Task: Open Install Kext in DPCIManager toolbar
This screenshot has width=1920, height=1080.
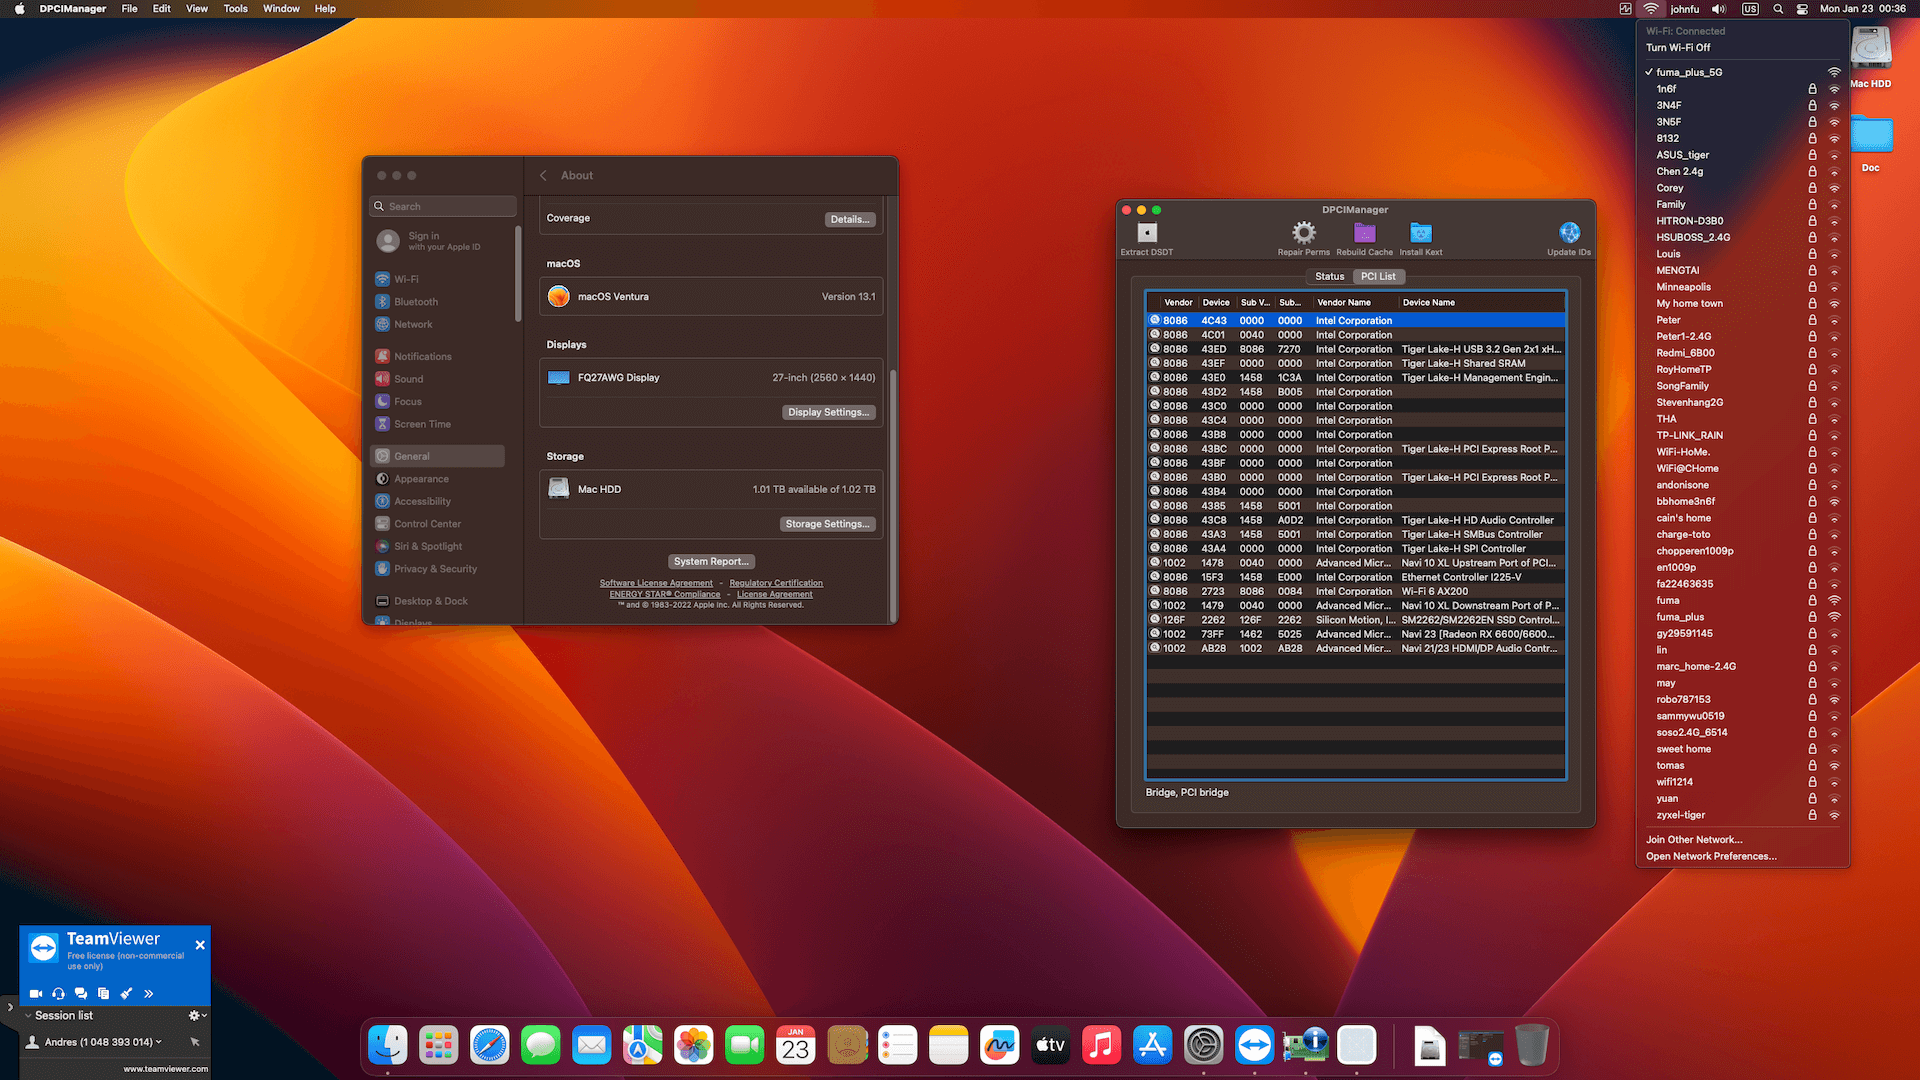Action: 1421,234
